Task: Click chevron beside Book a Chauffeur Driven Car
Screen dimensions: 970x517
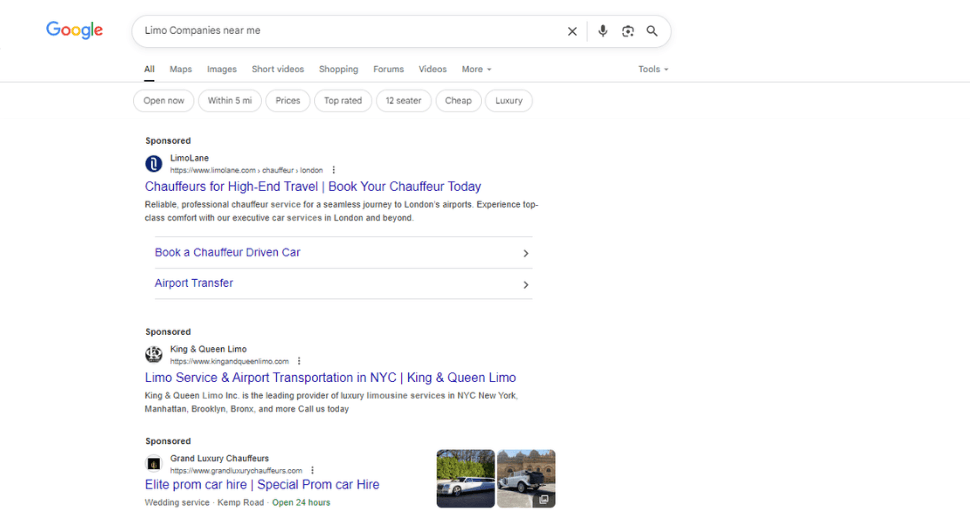Action: click(526, 254)
